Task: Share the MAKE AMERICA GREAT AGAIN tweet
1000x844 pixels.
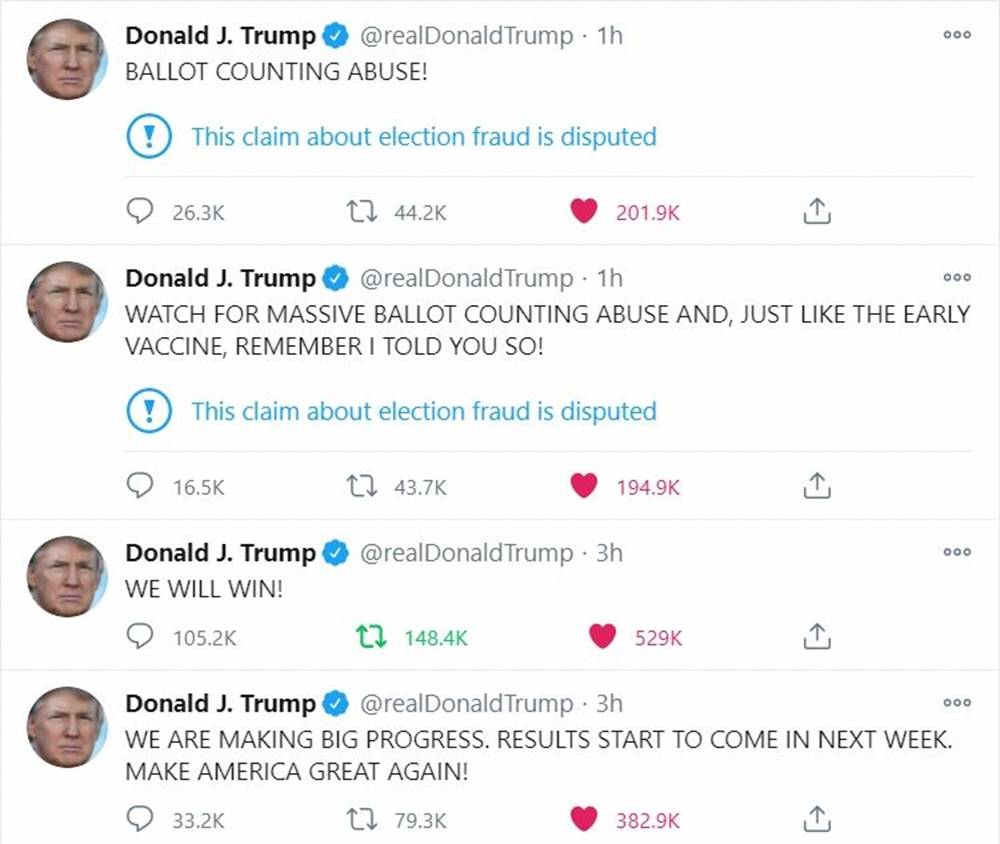Action: coord(817,820)
